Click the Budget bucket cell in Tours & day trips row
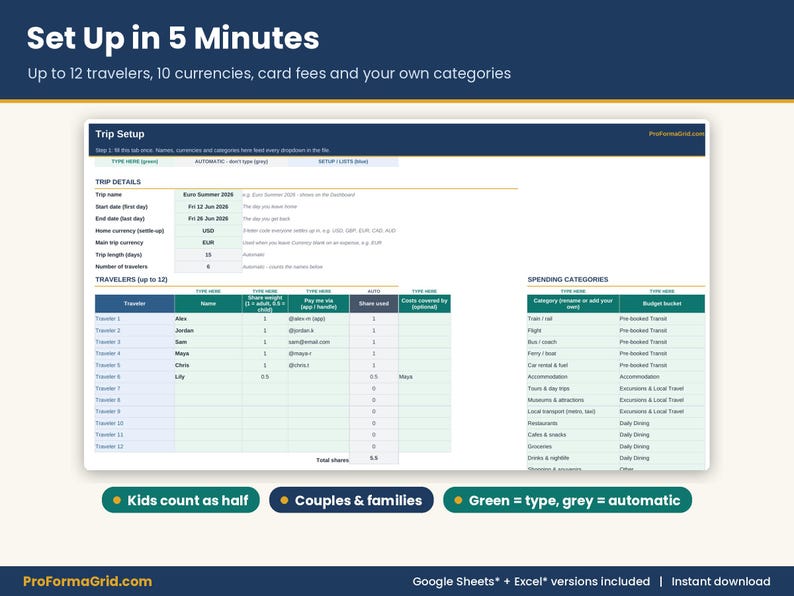The image size is (794, 596). (662, 388)
